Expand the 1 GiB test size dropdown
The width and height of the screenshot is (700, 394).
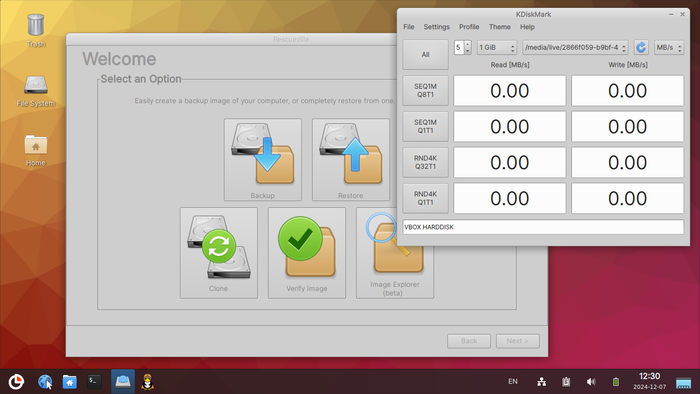[x=497, y=47]
